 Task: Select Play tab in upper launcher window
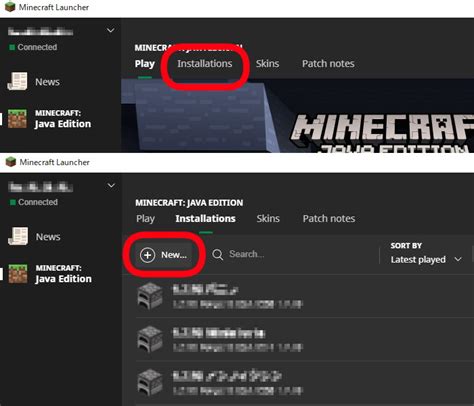click(145, 64)
